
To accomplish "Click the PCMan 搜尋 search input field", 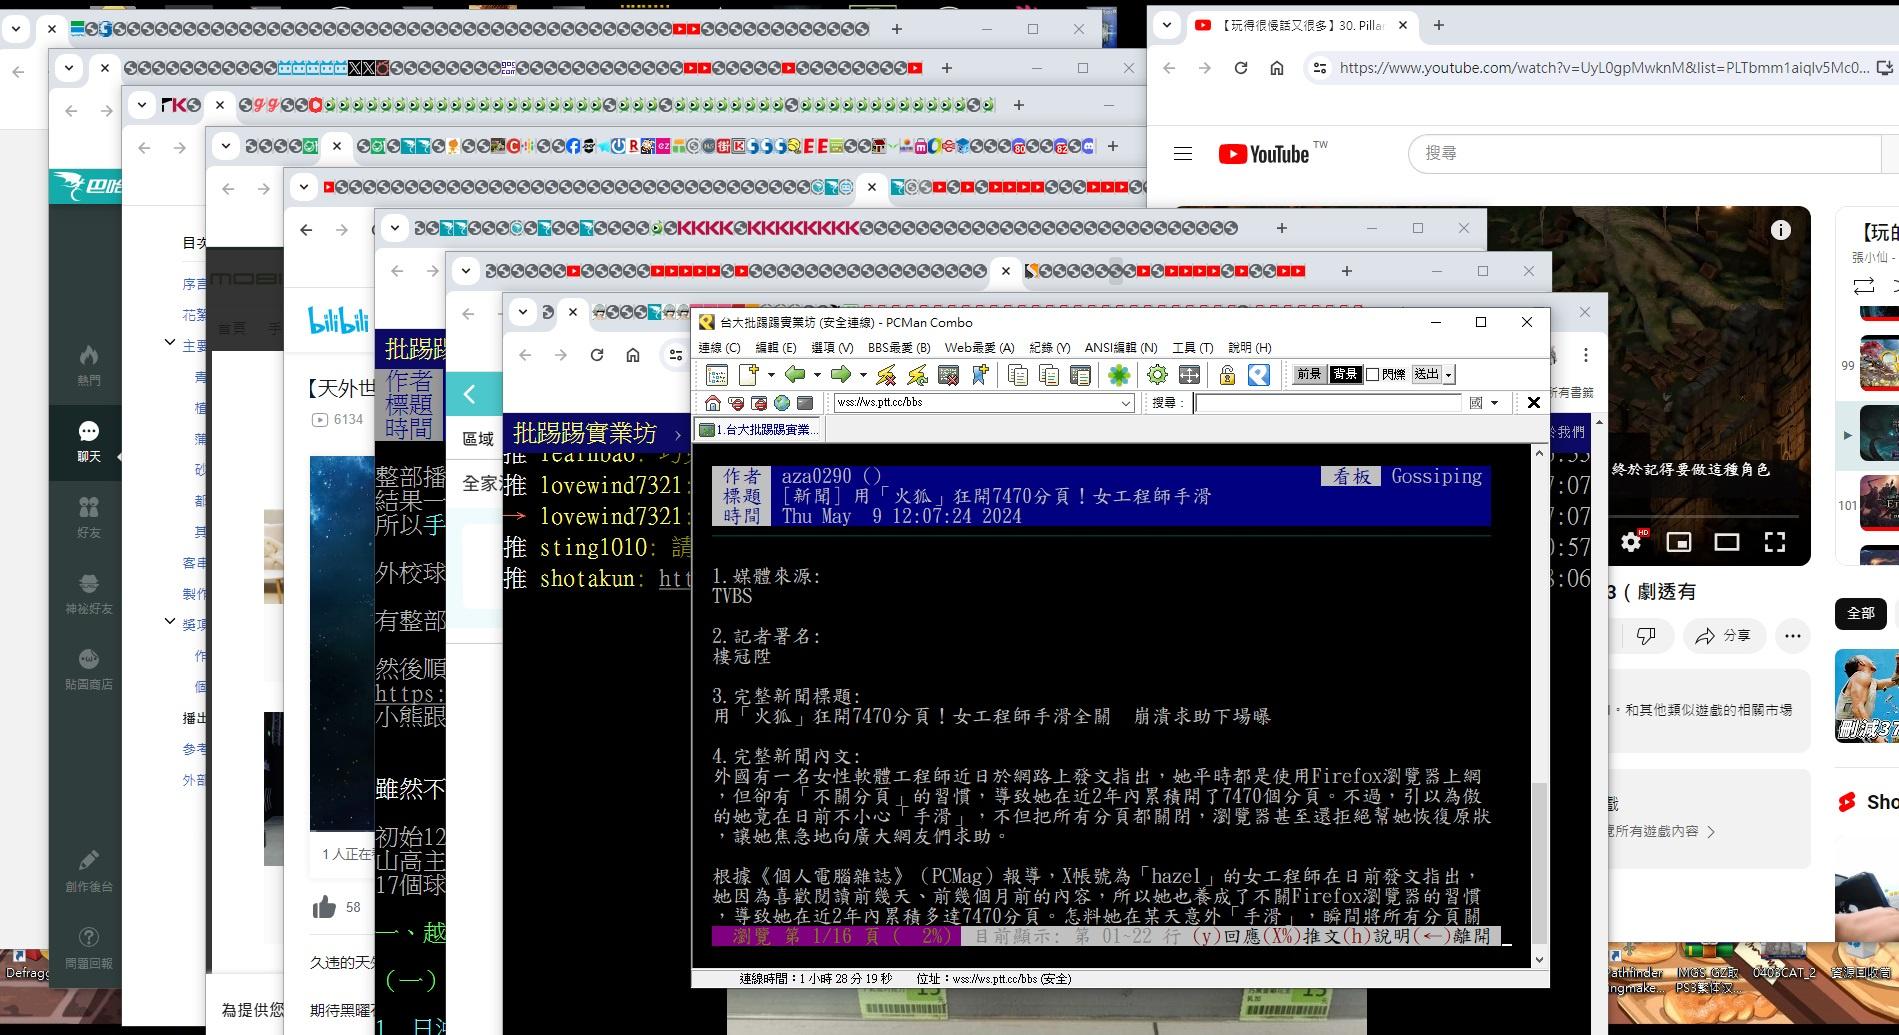I will pyautogui.click(x=1327, y=403).
